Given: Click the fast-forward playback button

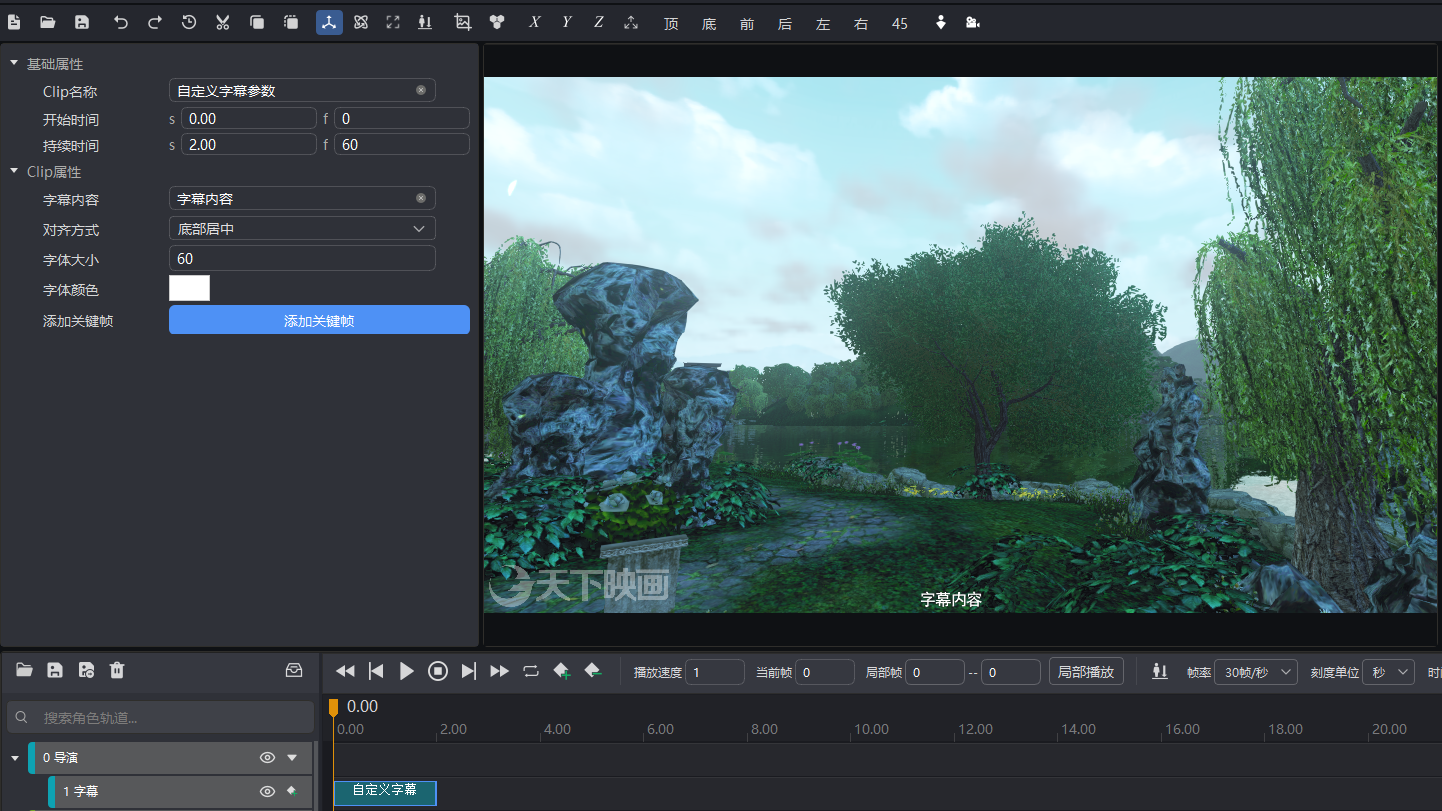Looking at the screenshot, I should pos(500,671).
